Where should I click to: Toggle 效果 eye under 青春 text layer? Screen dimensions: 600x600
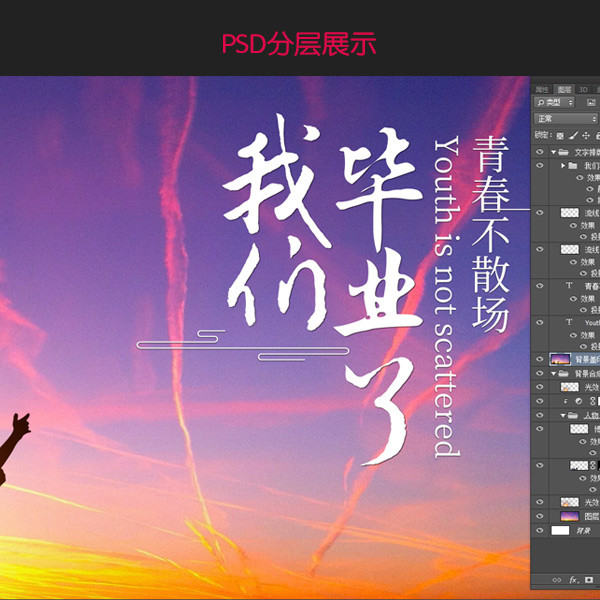click(x=573, y=298)
